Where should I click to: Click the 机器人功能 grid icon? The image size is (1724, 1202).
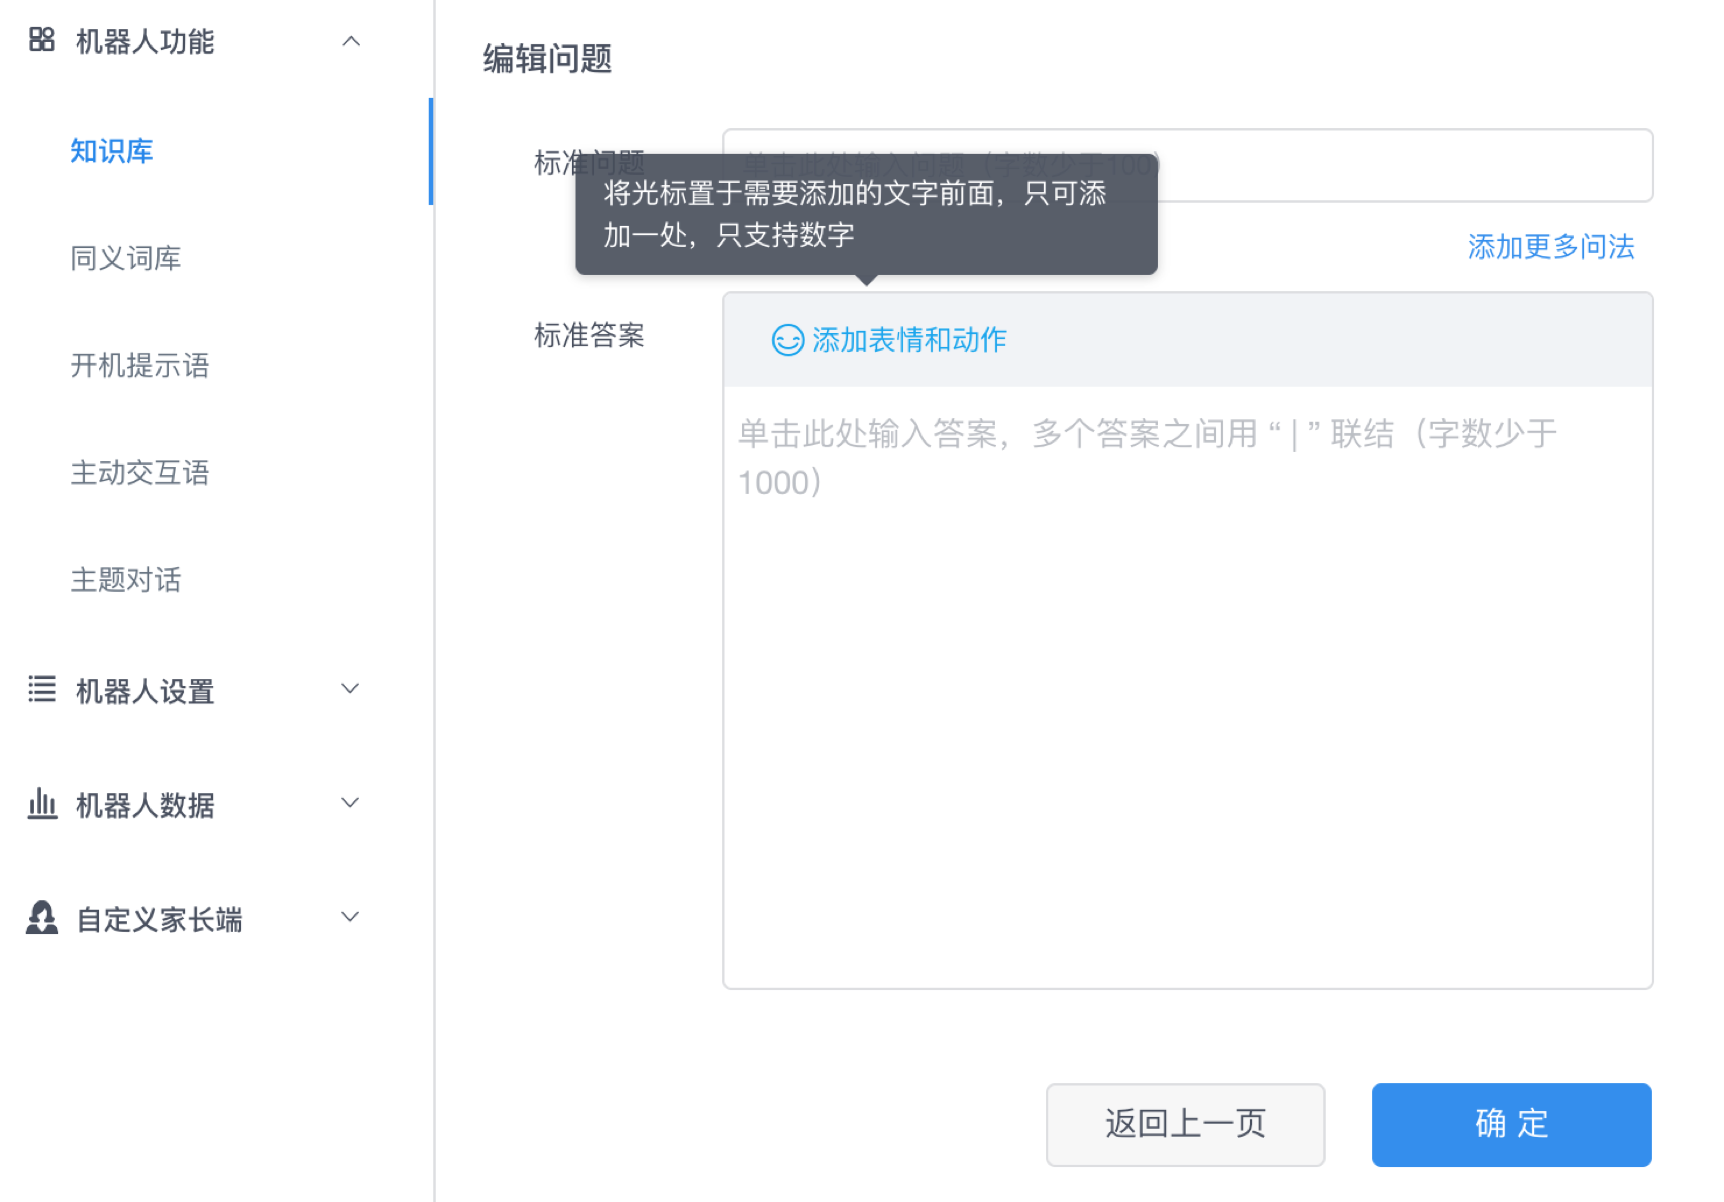point(41,41)
